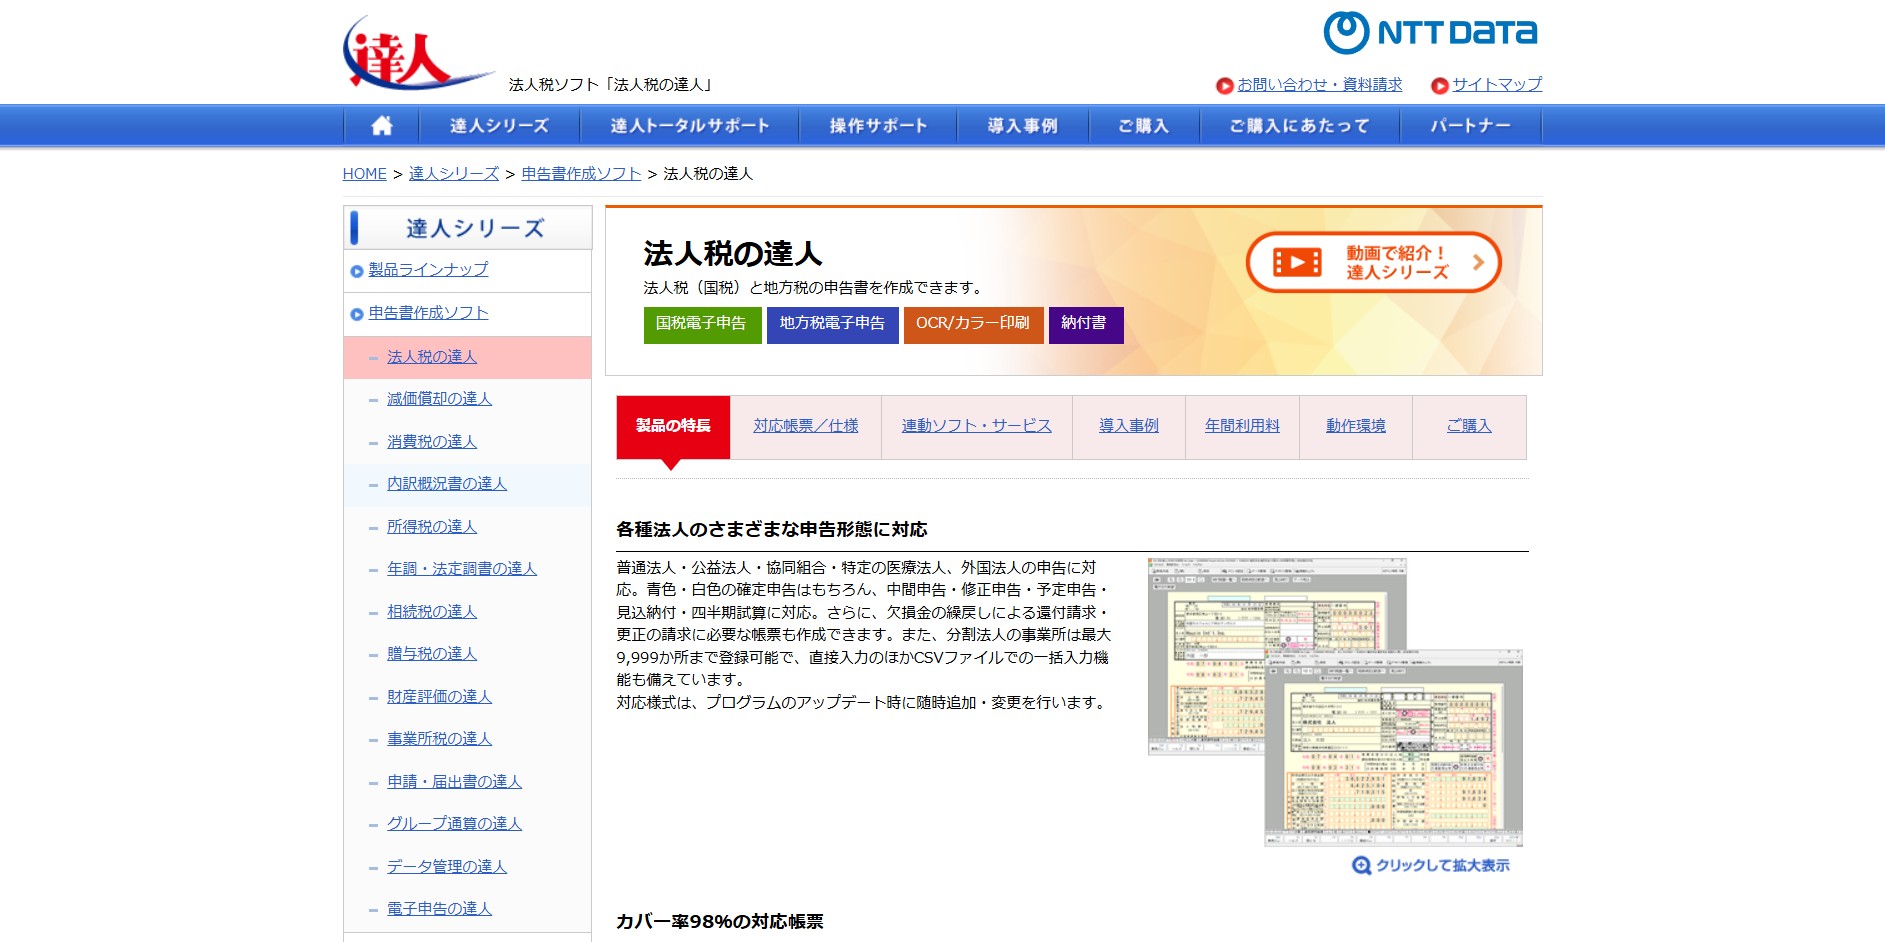
Task: Switch to the 対応帳票／仕様 tab
Action: 806,426
